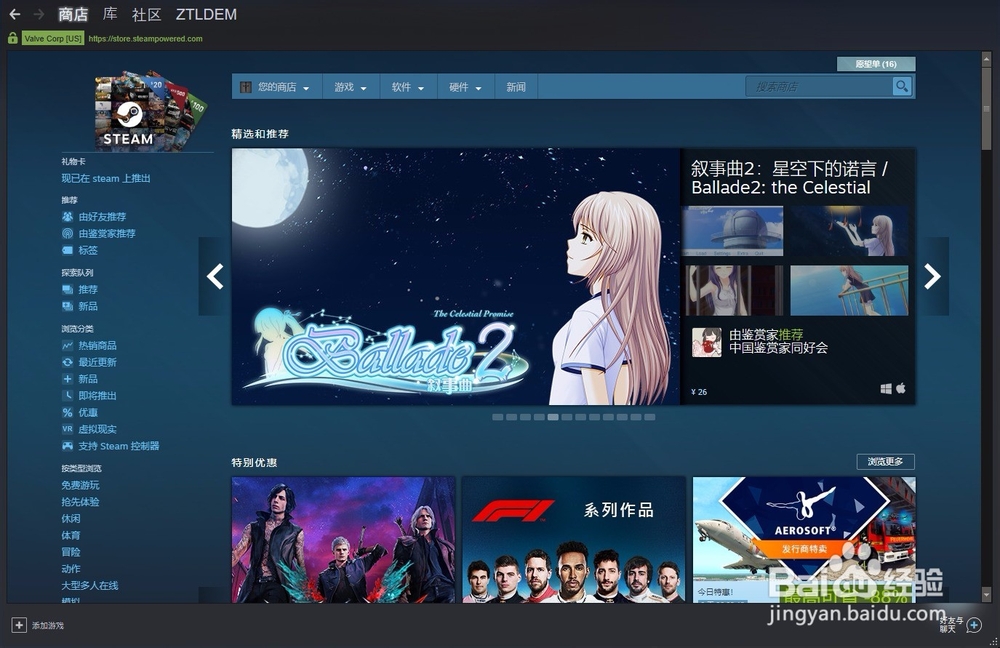
Task: Open the 免费游玩 category link
Action: click(x=80, y=485)
